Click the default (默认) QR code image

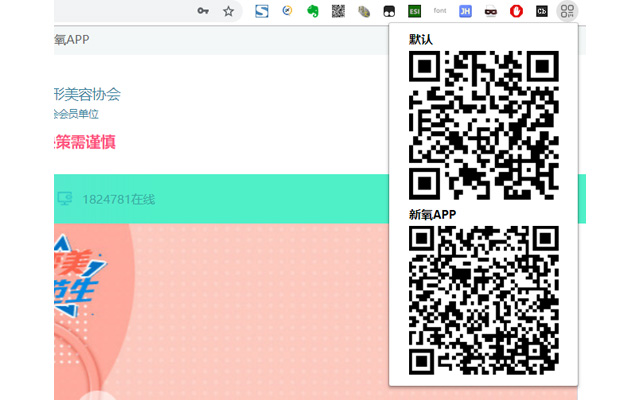pyautogui.click(x=484, y=125)
